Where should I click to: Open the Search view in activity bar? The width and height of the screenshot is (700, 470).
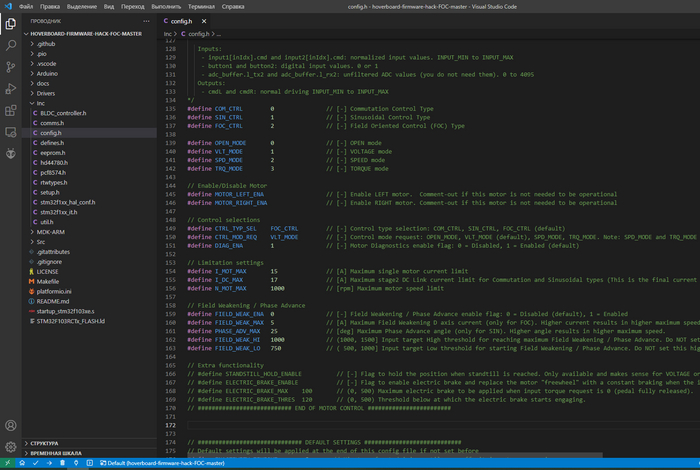(x=11, y=44)
